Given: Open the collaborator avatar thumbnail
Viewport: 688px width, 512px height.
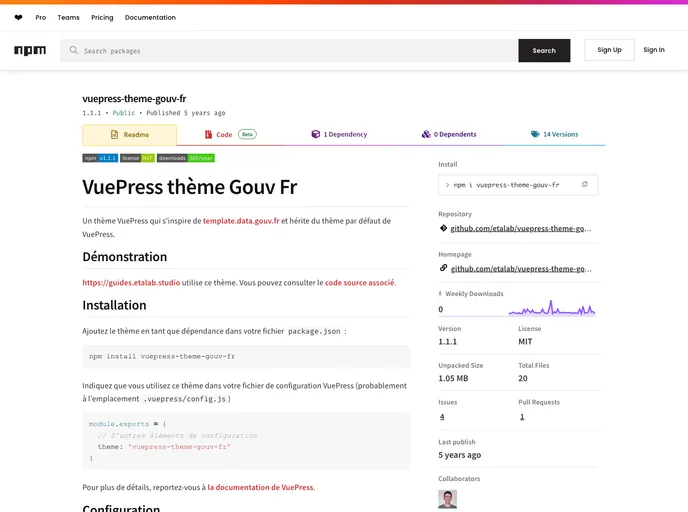Looking at the screenshot, I should (448, 499).
